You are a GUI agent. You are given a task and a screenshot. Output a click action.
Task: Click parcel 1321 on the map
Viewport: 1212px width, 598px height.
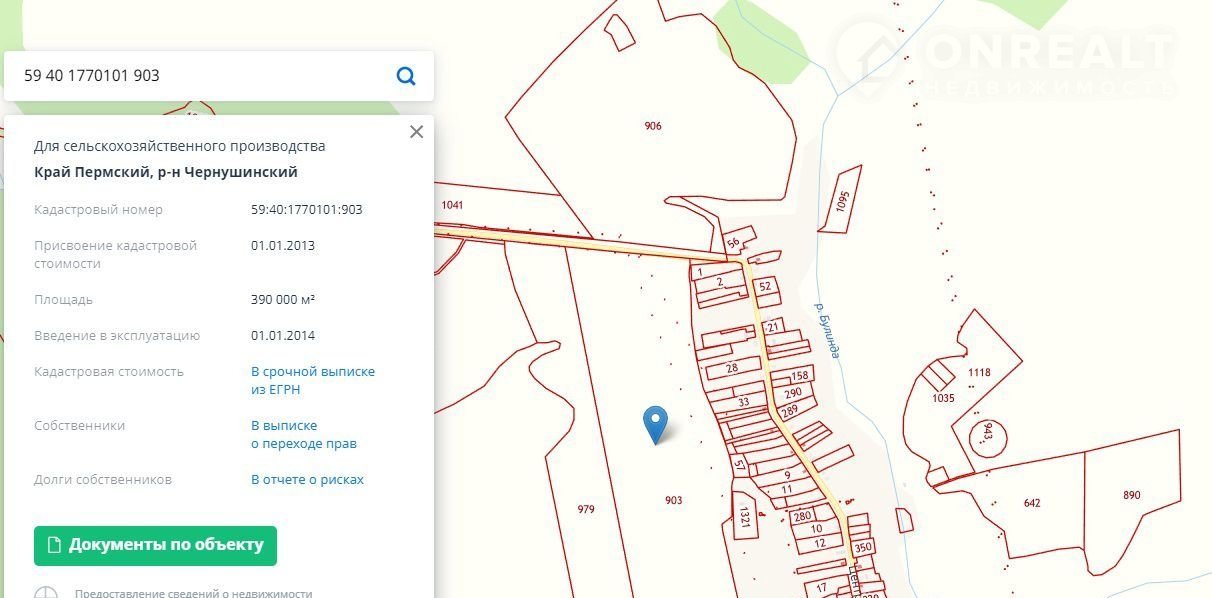(744, 514)
